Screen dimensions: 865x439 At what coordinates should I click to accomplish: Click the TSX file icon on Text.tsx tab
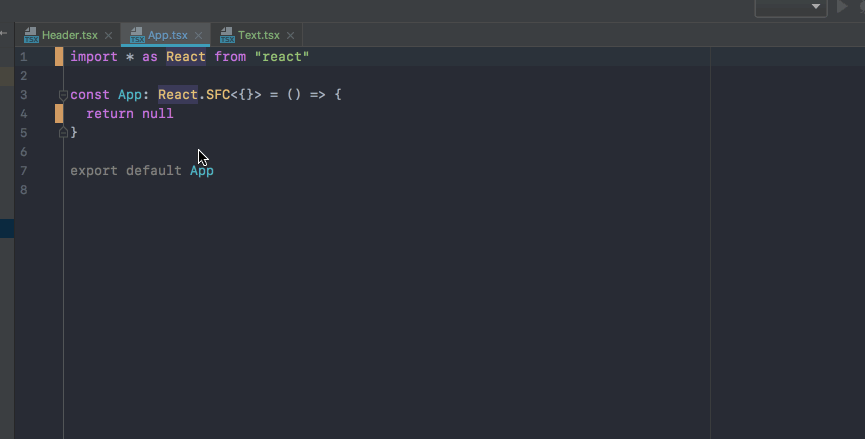(x=227, y=35)
